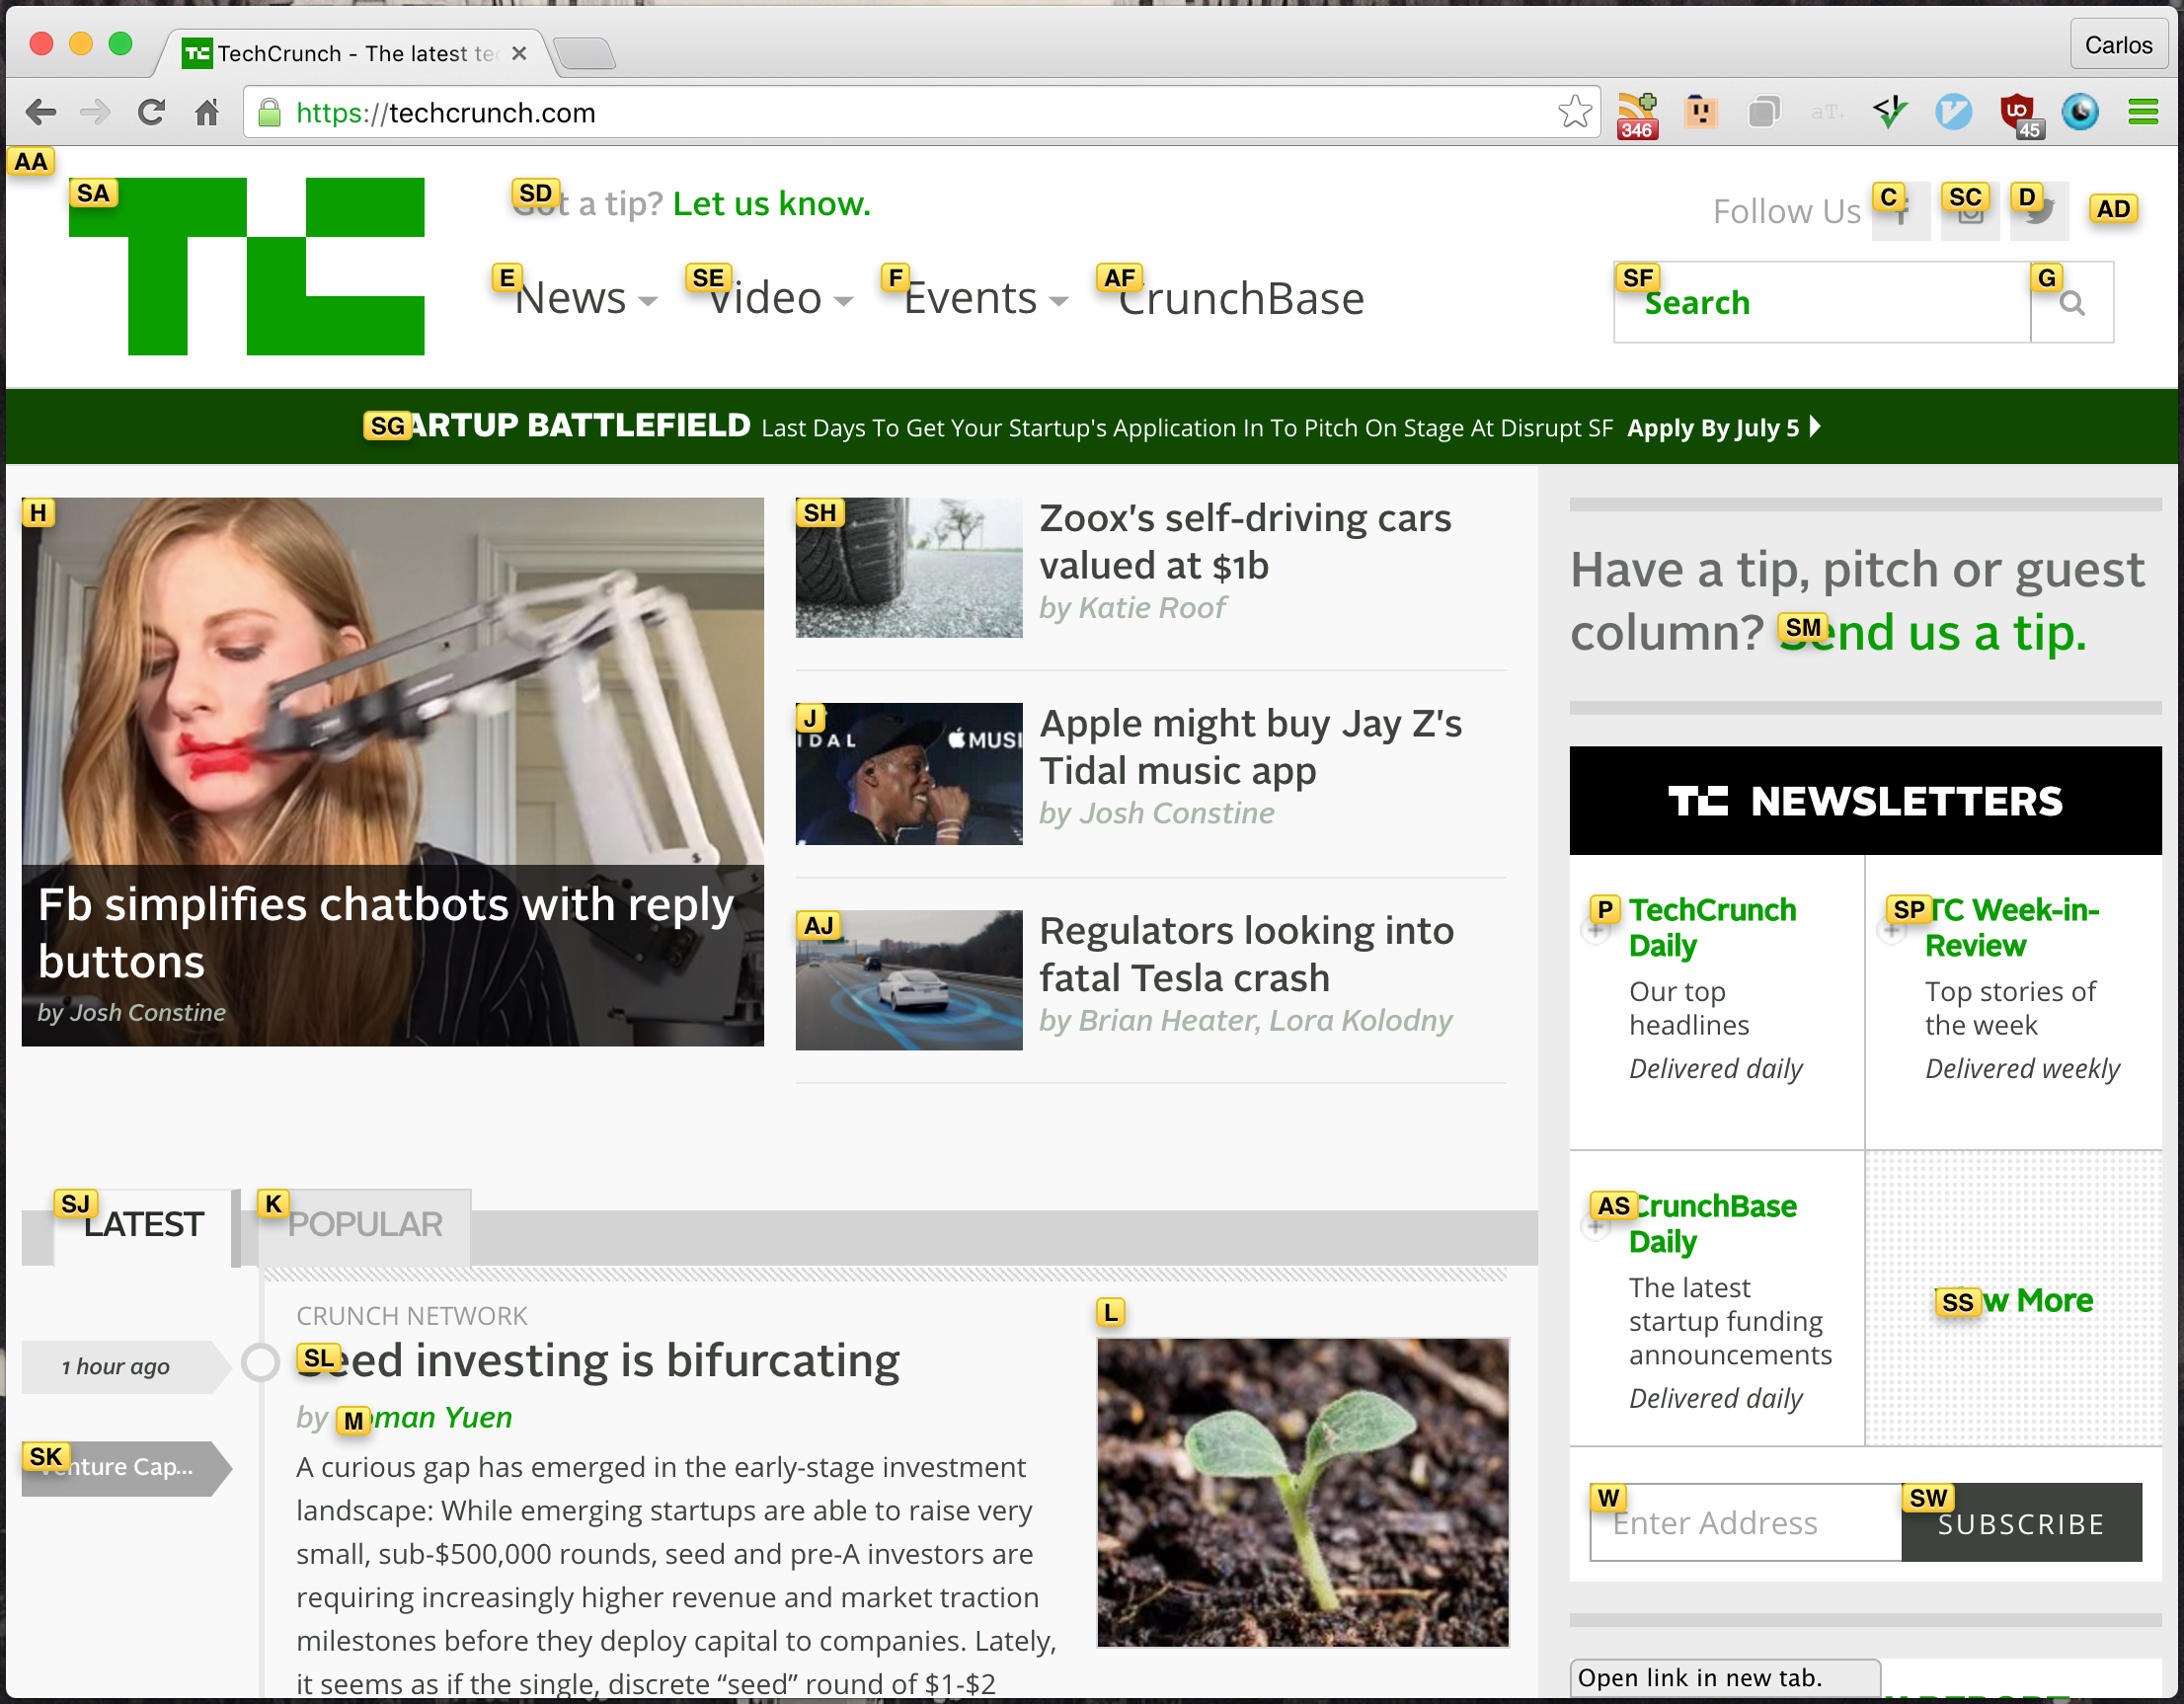Click the browser forward arrow
Screen dimensions: 2184x1704
(x=96, y=112)
